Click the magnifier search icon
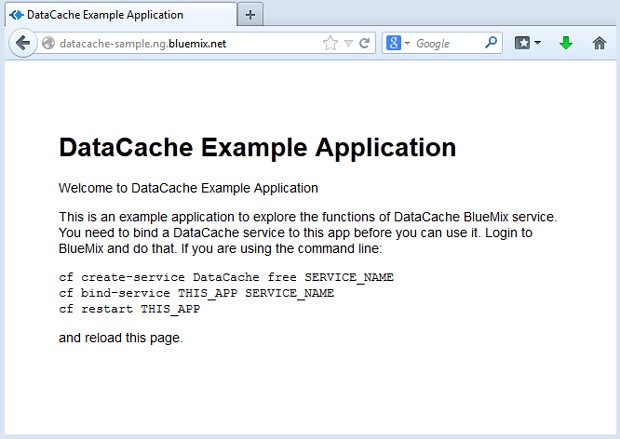This screenshot has width=620, height=439. point(491,42)
